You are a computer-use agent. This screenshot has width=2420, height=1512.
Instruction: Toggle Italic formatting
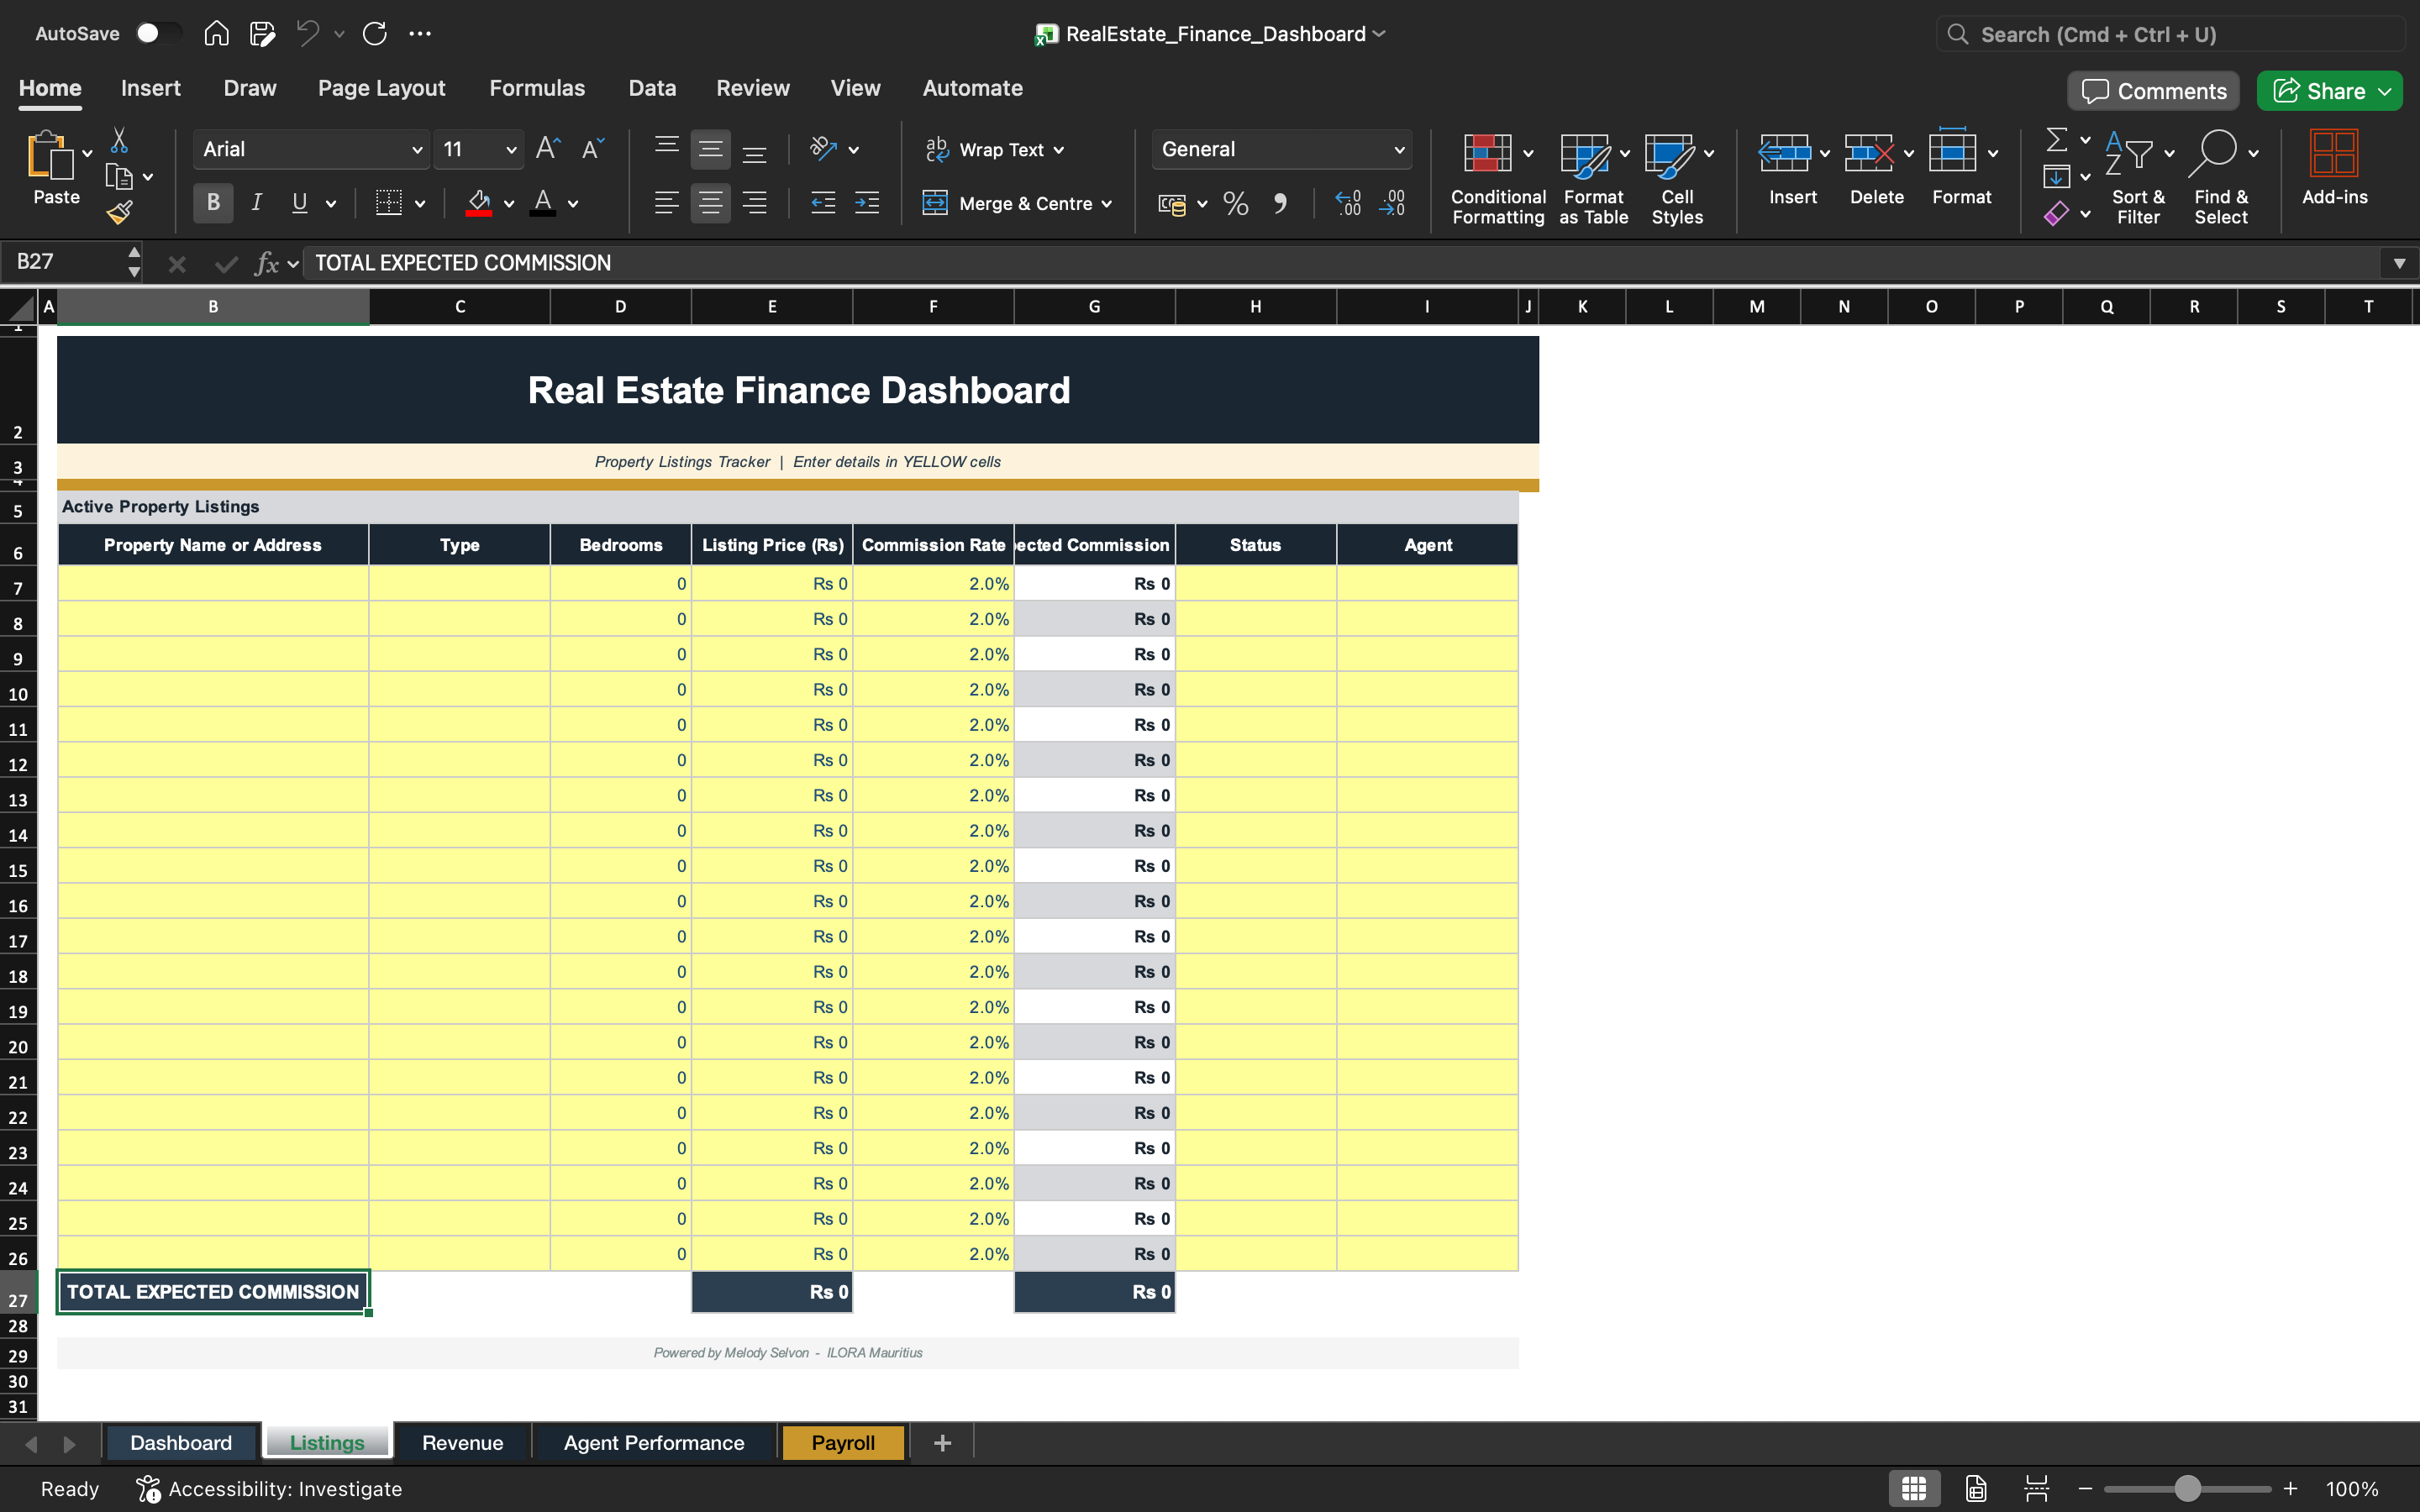[257, 203]
